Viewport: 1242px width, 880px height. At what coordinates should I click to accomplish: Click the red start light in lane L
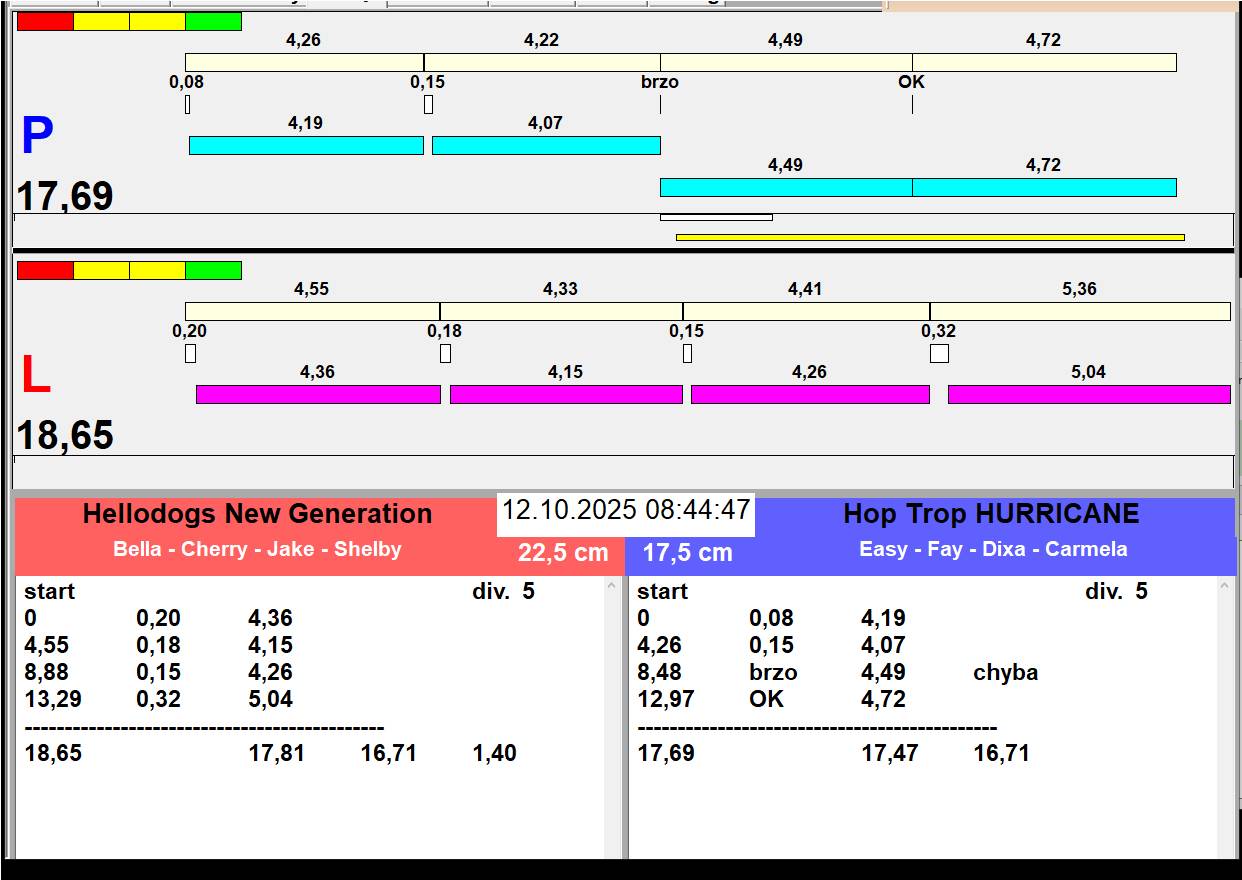point(45,270)
